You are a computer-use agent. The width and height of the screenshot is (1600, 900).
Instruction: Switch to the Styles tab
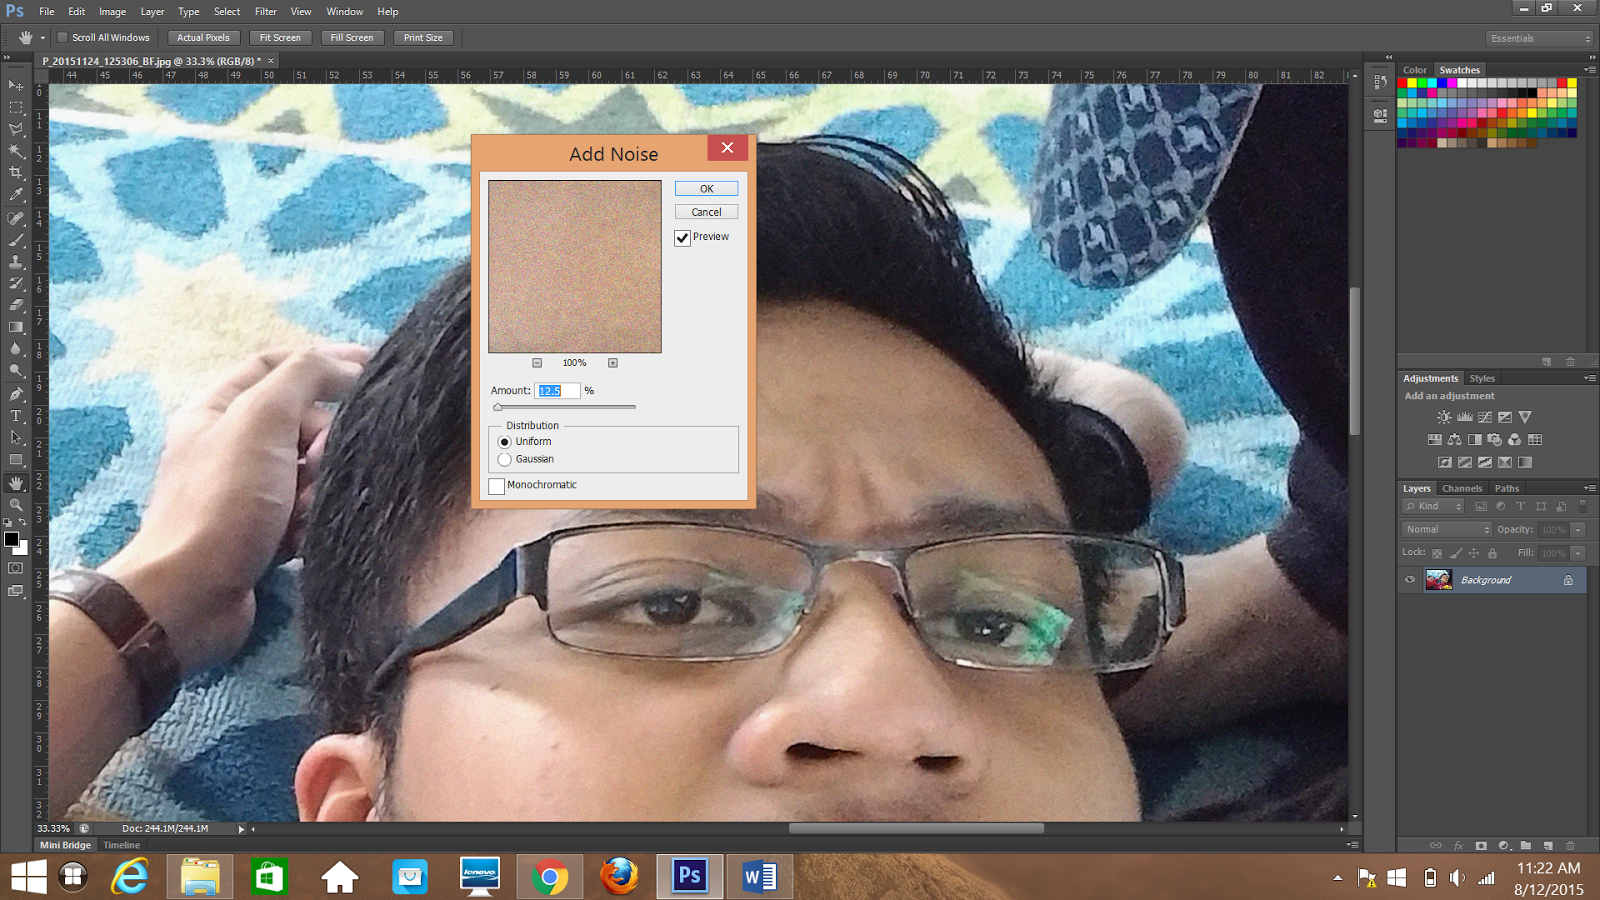point(1482,379)
